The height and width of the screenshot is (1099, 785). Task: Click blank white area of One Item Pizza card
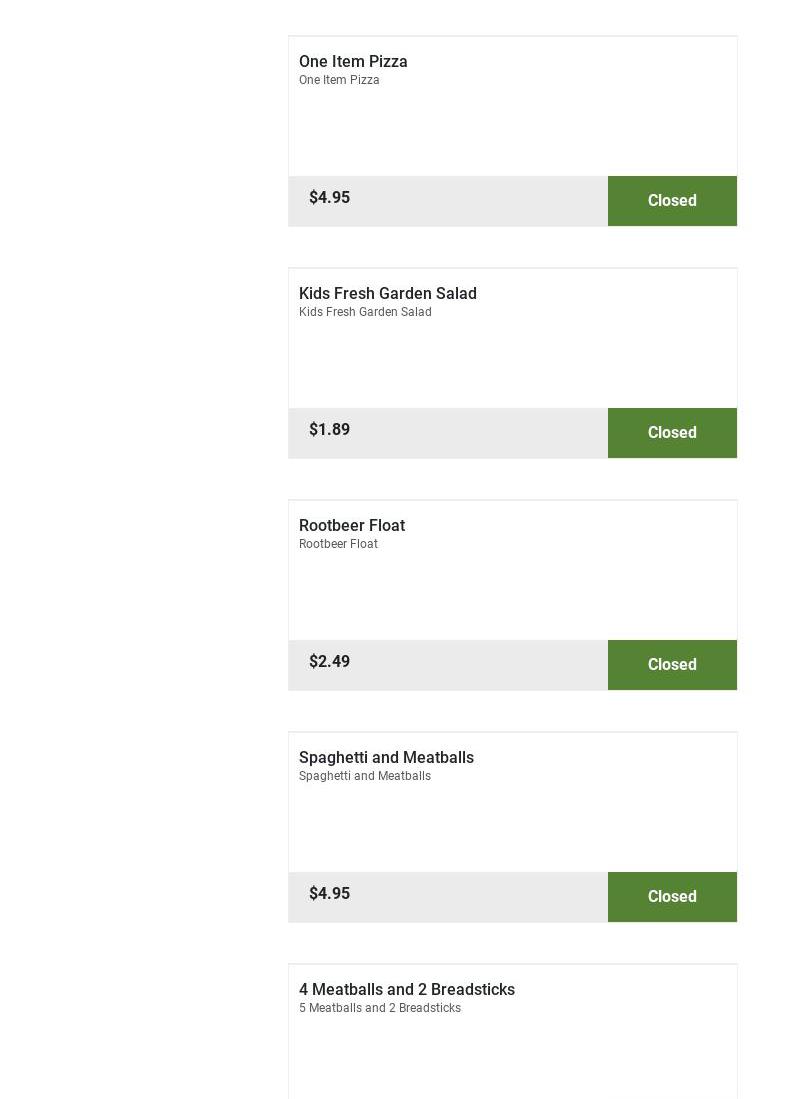[x=512, y=131]
